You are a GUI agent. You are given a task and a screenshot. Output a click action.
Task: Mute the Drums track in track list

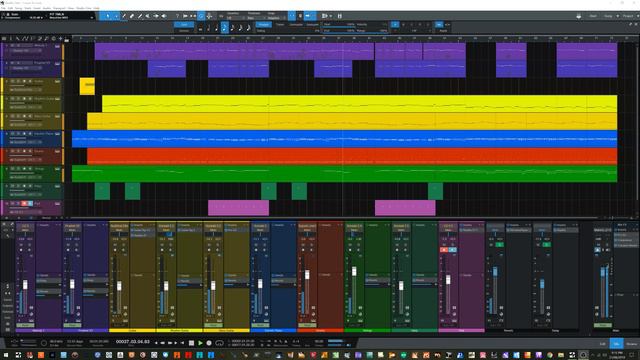click(x=12, y=151)
